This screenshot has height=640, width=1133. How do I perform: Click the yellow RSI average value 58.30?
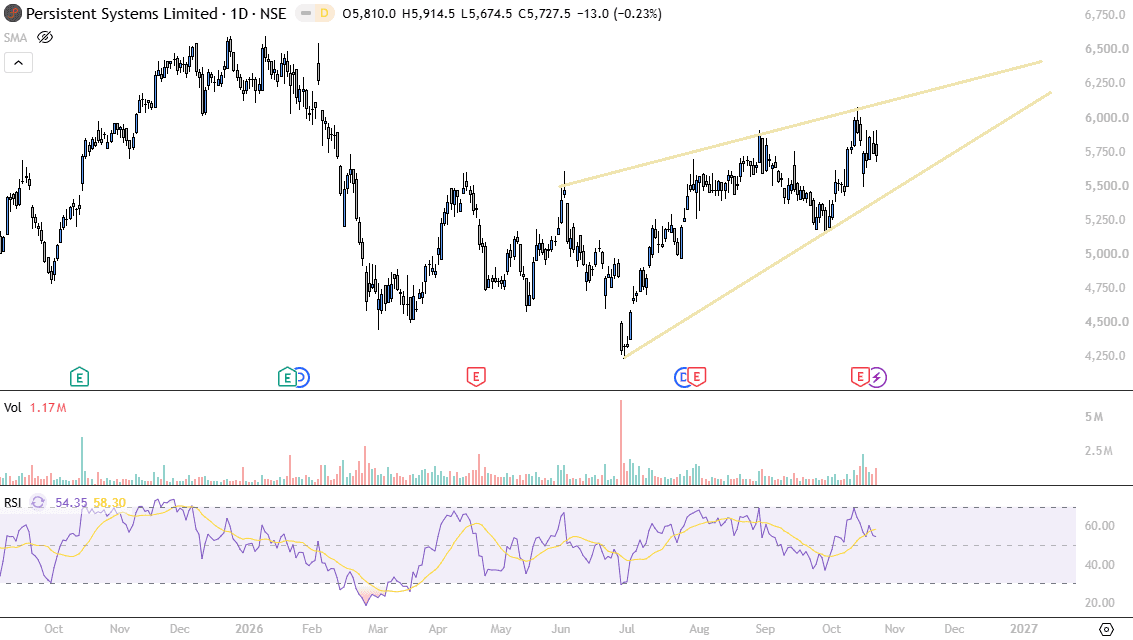109,503
